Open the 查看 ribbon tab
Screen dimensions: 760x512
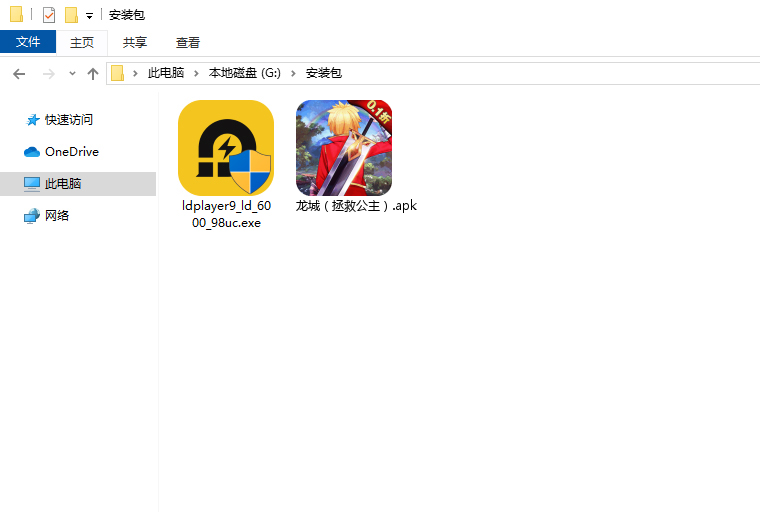188,42
